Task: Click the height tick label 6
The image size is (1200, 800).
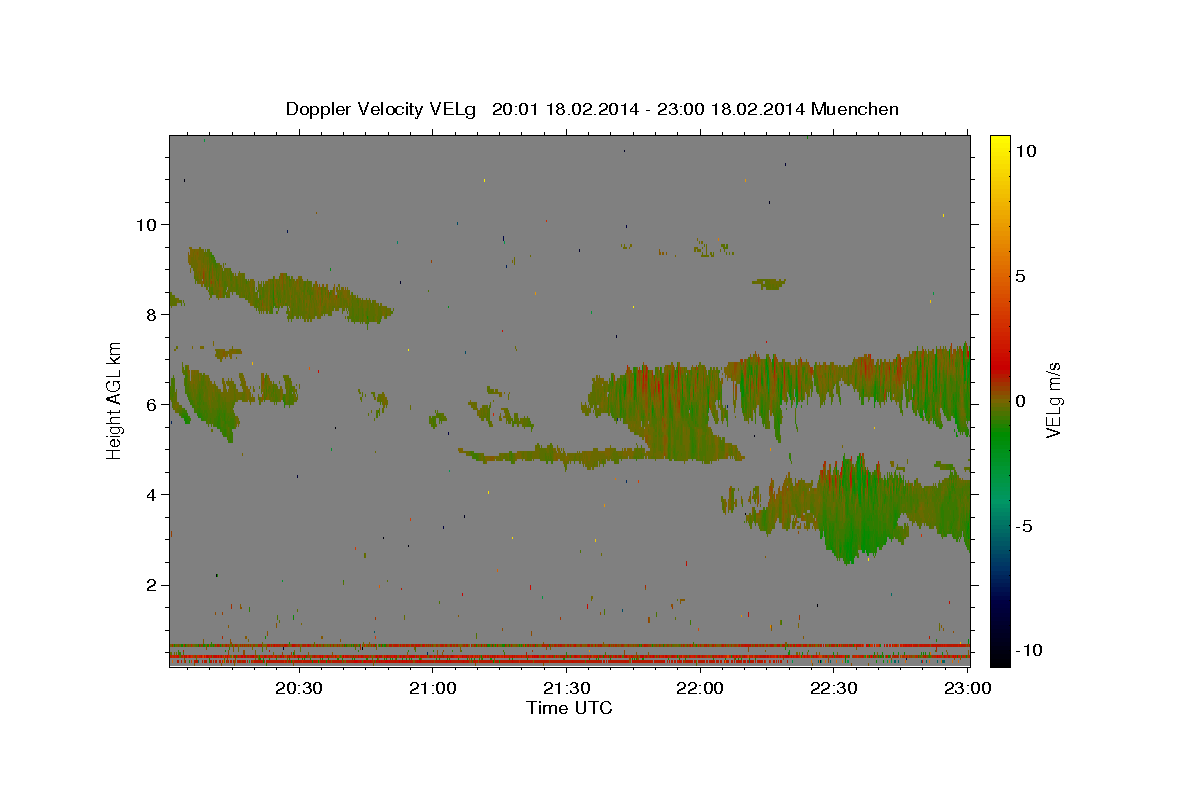Action: (151, 404)
